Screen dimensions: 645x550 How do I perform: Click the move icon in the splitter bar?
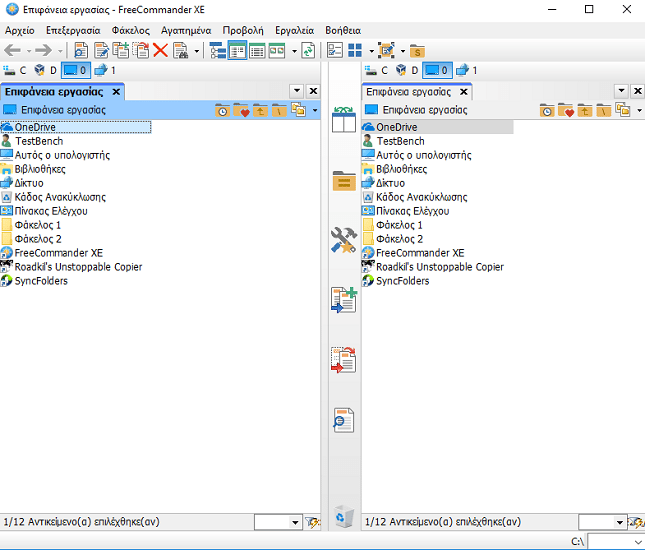pos(344,360)
